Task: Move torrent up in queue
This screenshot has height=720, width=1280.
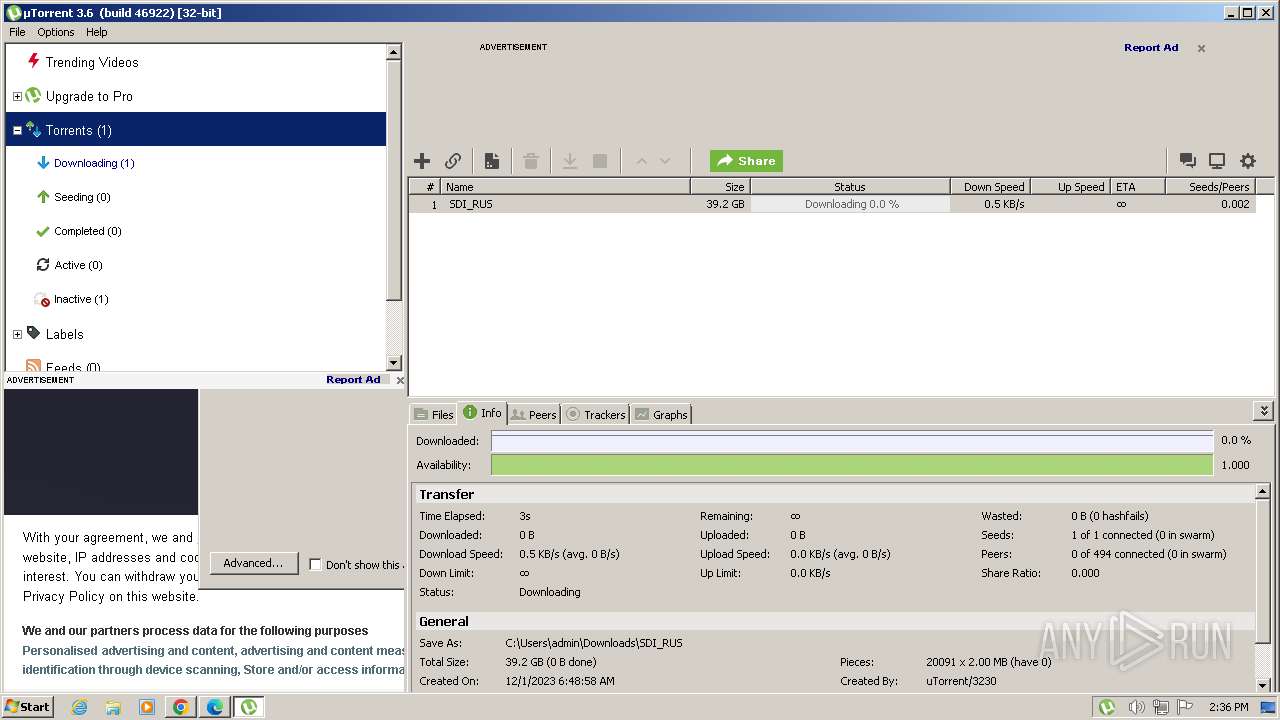Action: point(641,161)
